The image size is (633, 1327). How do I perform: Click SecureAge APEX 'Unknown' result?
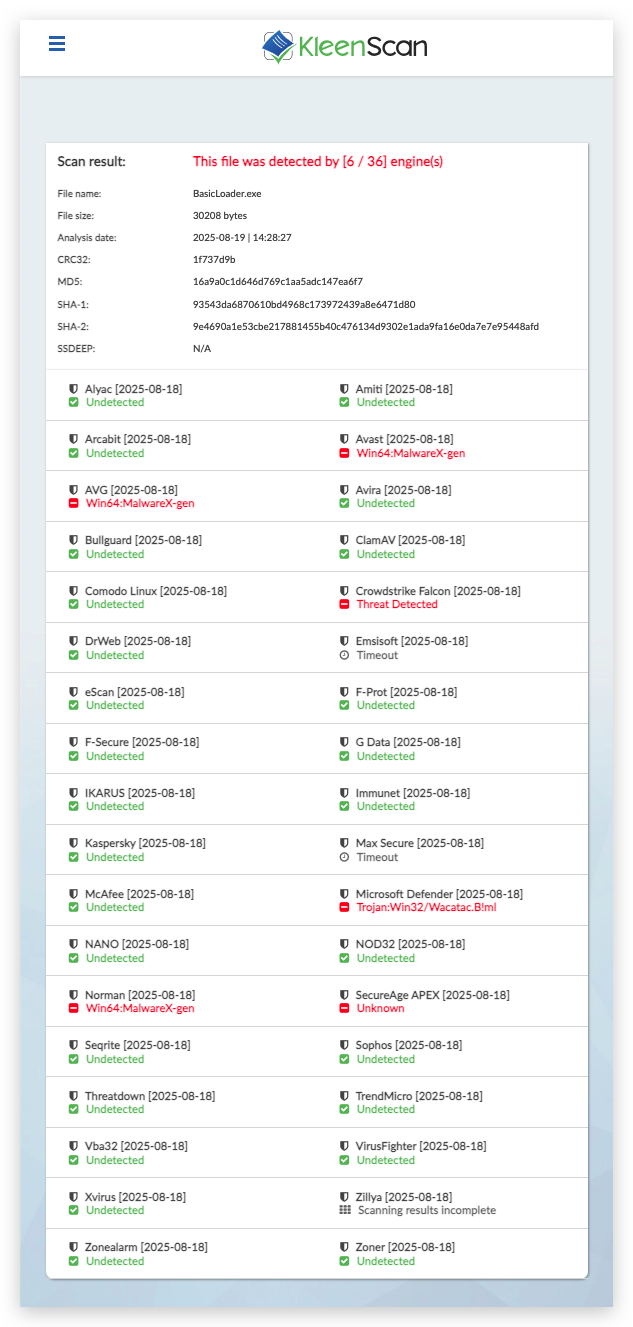point(381,1008)
